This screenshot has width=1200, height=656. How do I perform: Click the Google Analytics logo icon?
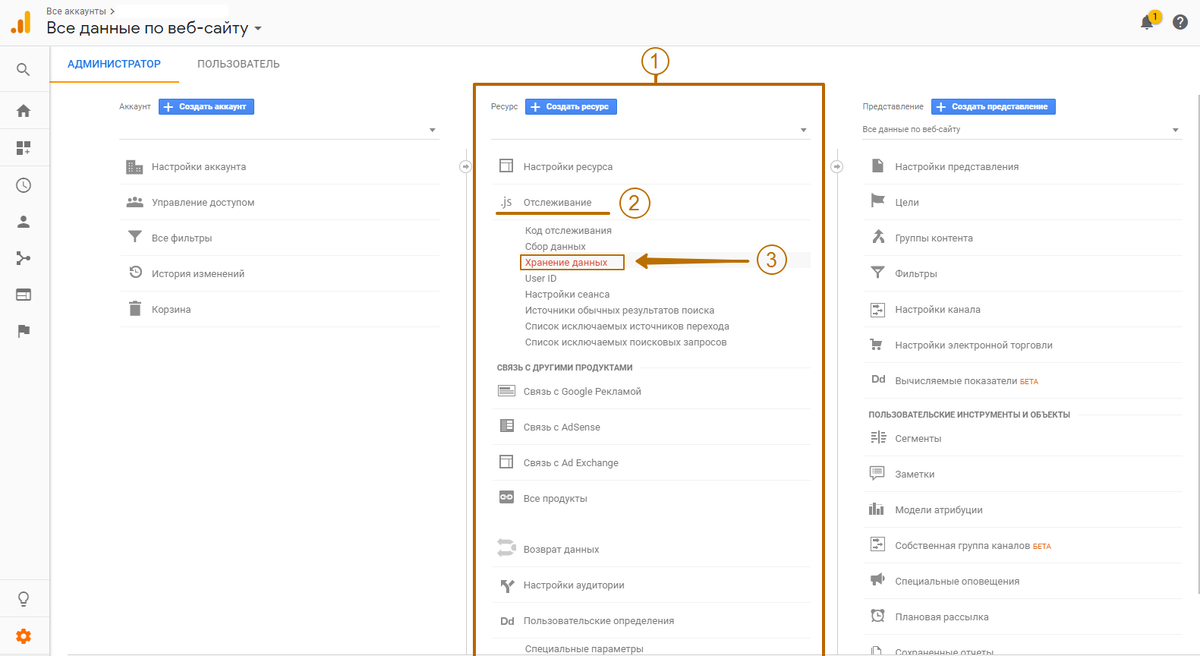[21, 23]
